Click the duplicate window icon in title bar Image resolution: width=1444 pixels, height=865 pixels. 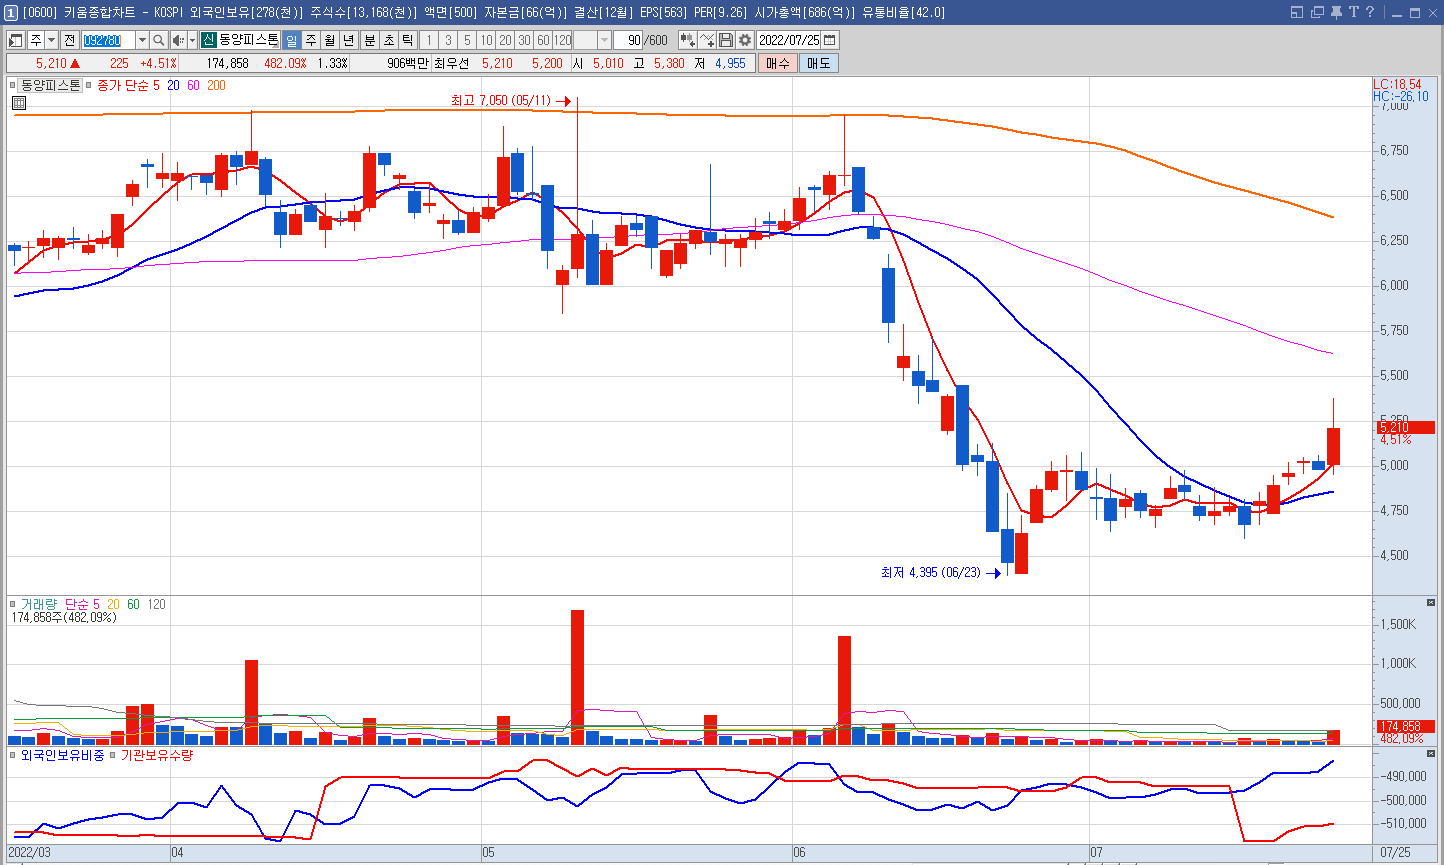[1317, 12]
